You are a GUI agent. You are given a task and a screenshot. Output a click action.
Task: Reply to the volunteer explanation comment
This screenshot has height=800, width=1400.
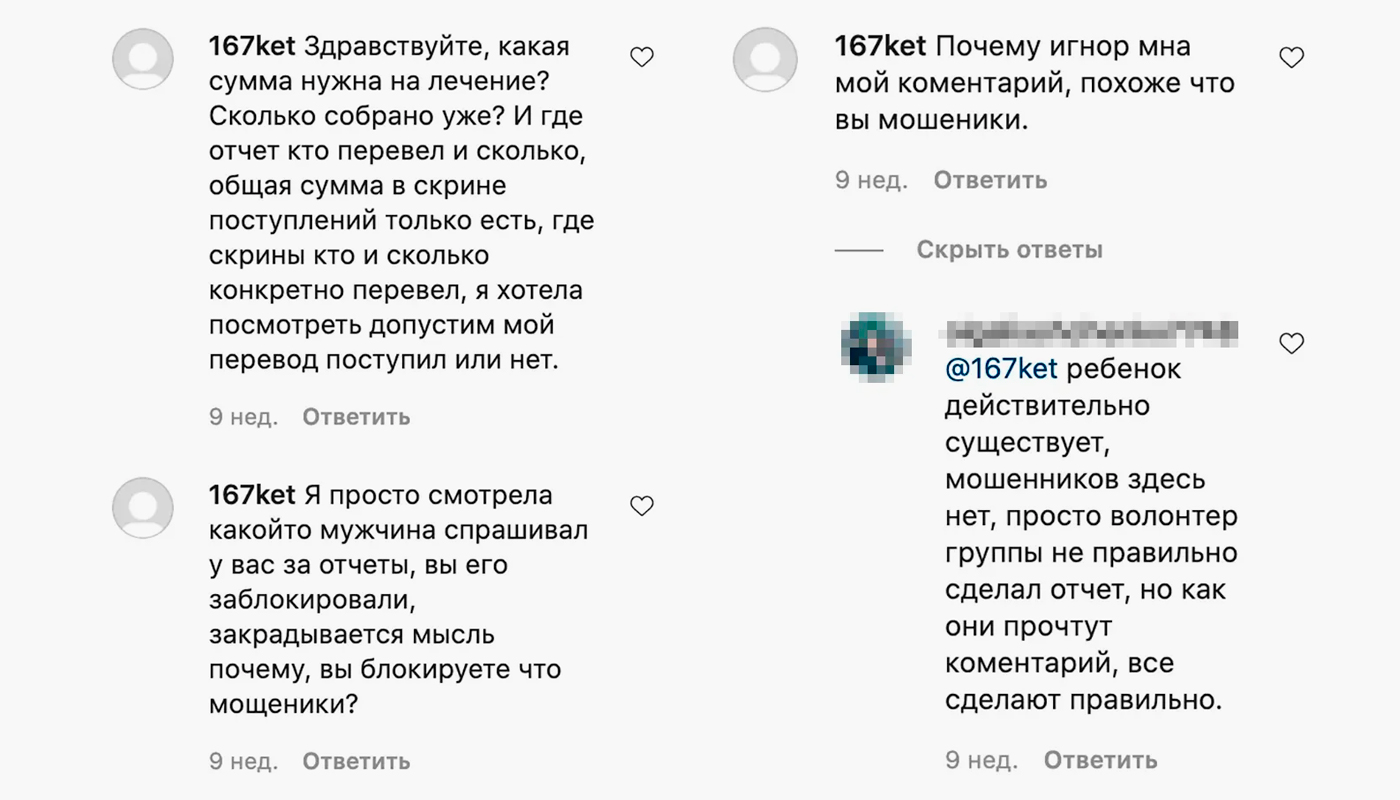(x=1100, y=760)
